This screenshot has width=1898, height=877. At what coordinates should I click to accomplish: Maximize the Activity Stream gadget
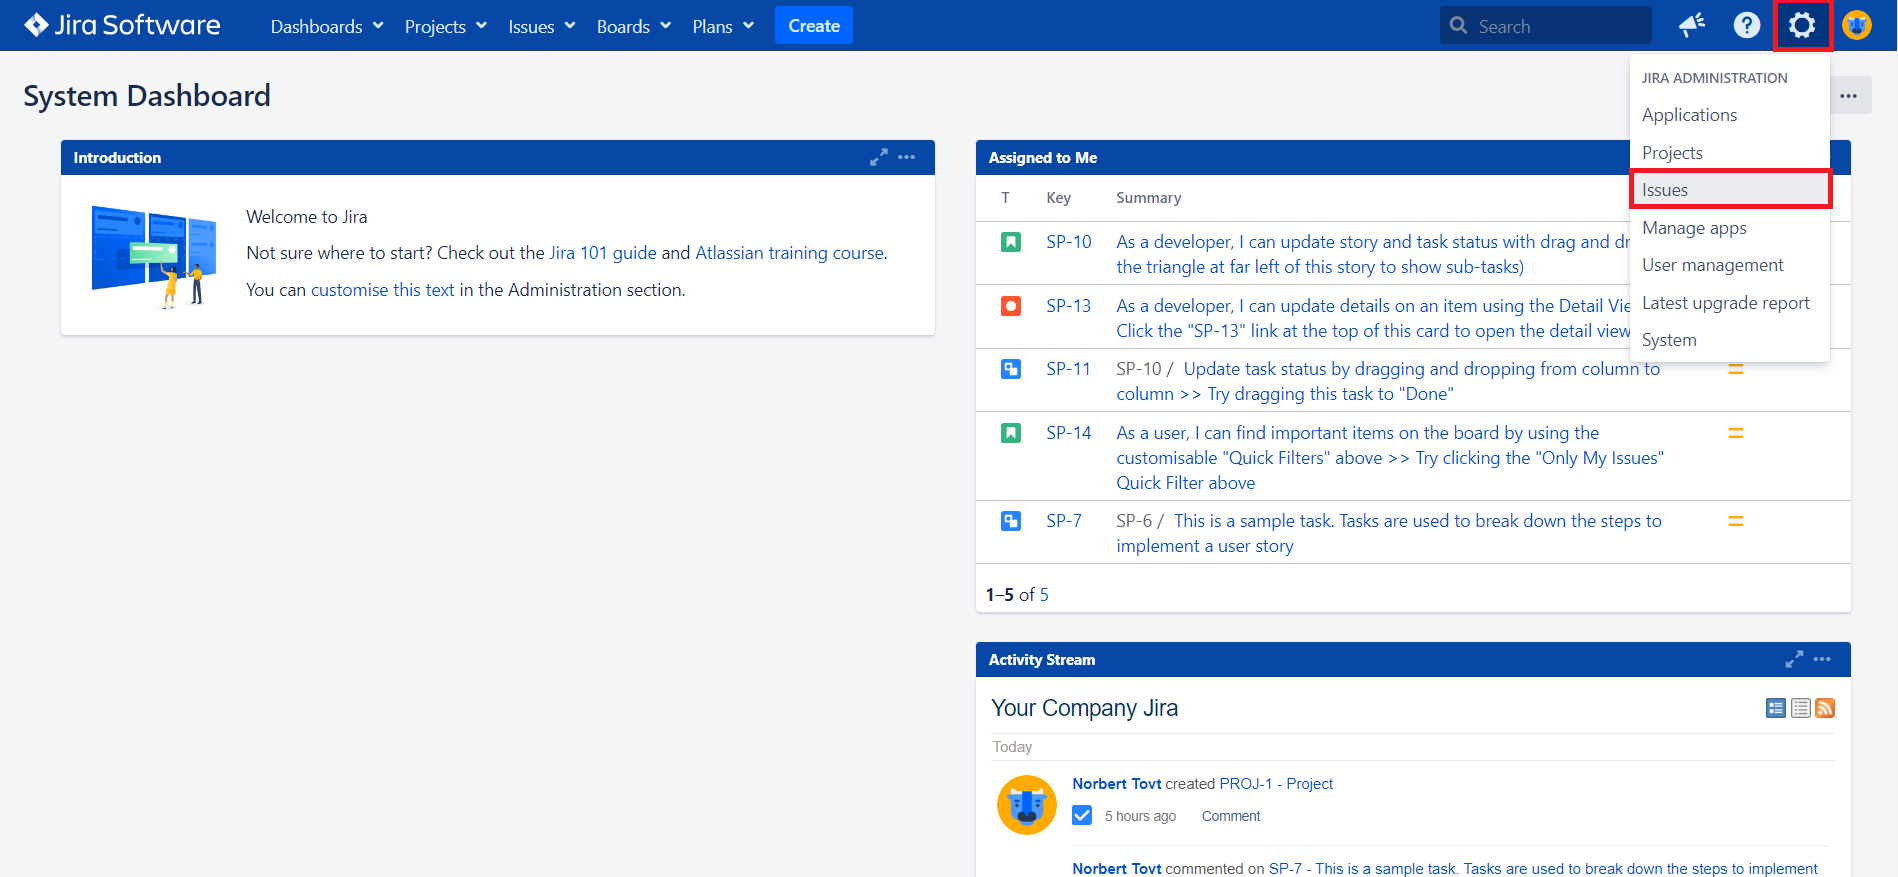point(1794,660)
